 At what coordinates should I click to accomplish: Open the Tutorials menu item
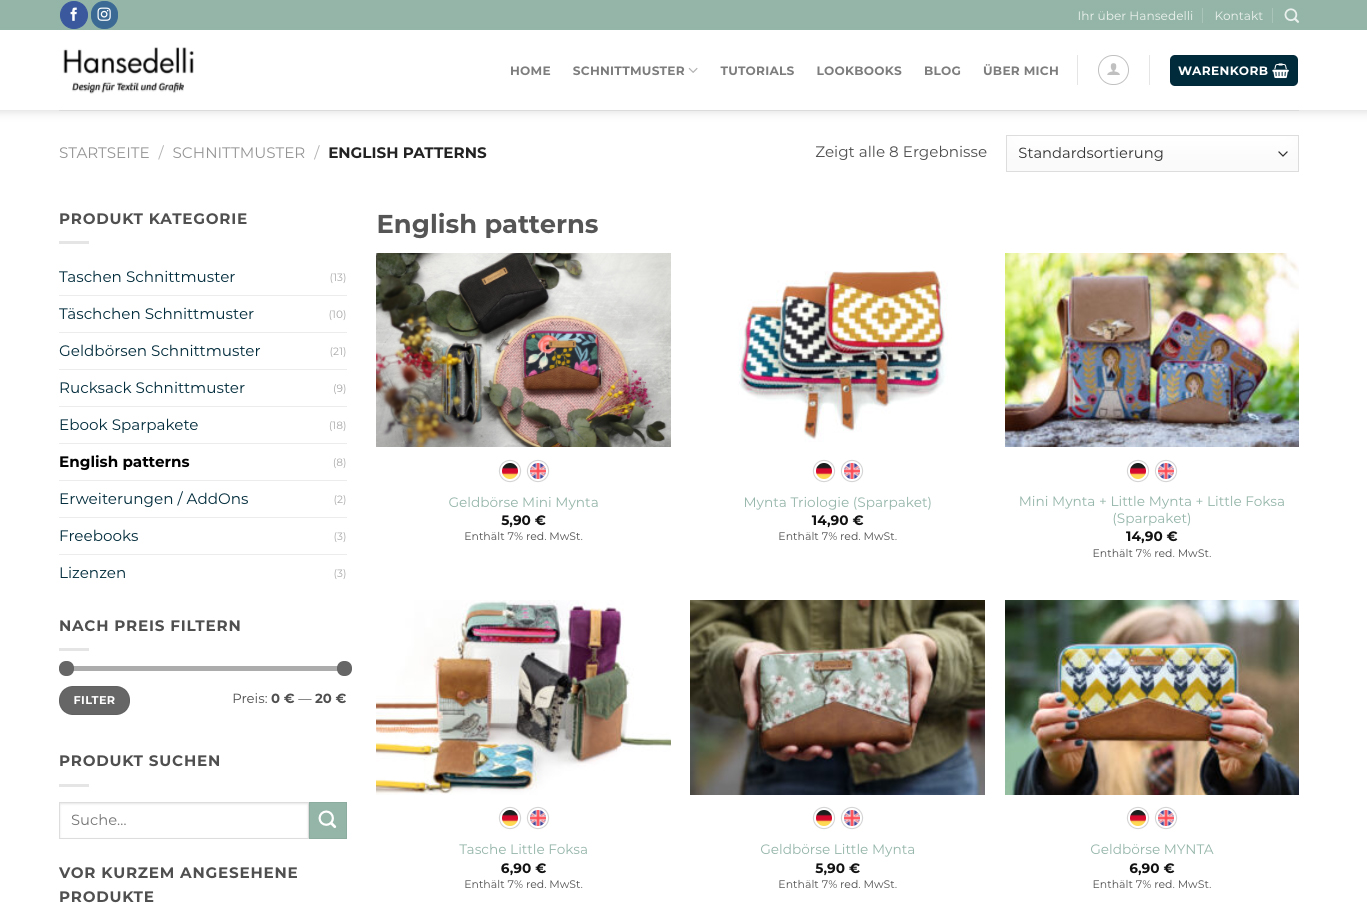pos(757,71)
